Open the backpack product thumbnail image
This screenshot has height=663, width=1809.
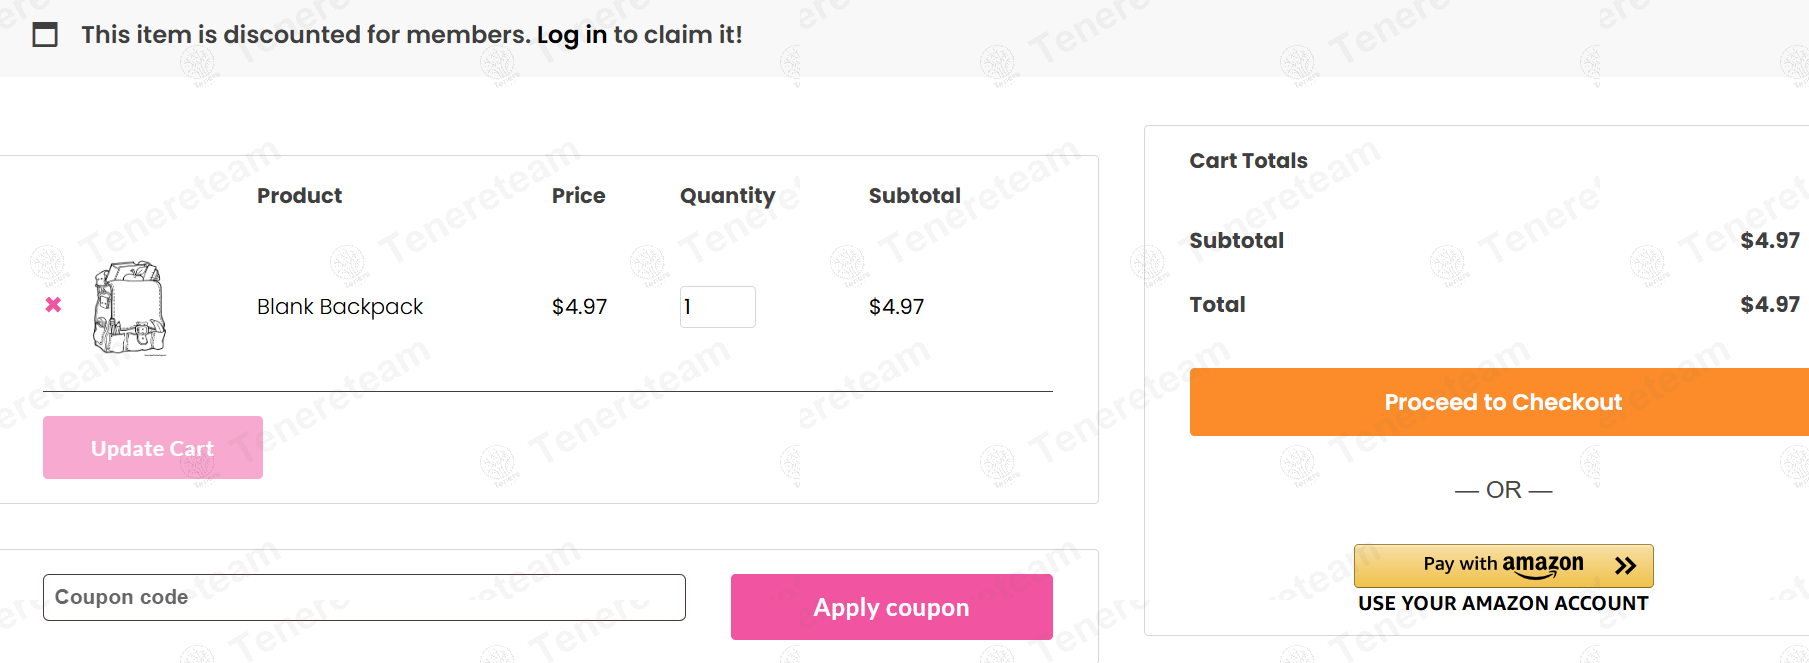tap(130, 307)
